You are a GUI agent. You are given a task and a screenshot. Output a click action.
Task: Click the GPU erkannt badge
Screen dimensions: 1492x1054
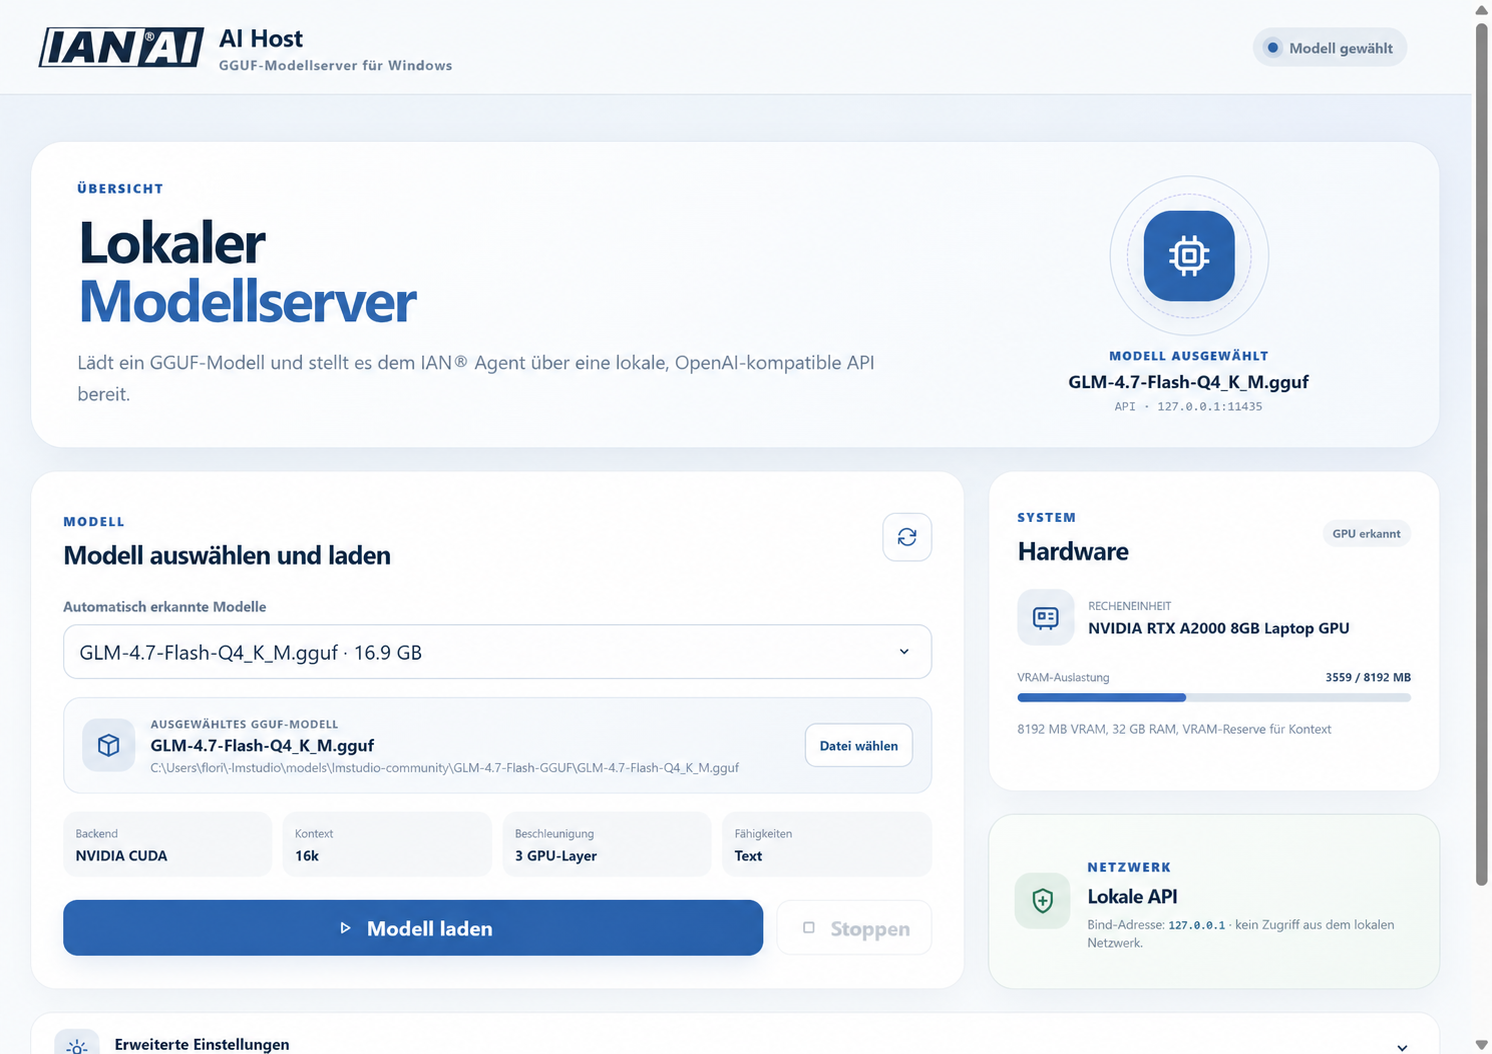[x=1366, y=534]
